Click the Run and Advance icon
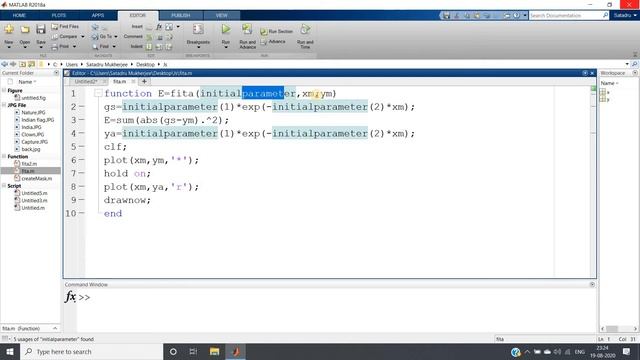This screenshot has width=640, height=360. click(x=247, y=29)
